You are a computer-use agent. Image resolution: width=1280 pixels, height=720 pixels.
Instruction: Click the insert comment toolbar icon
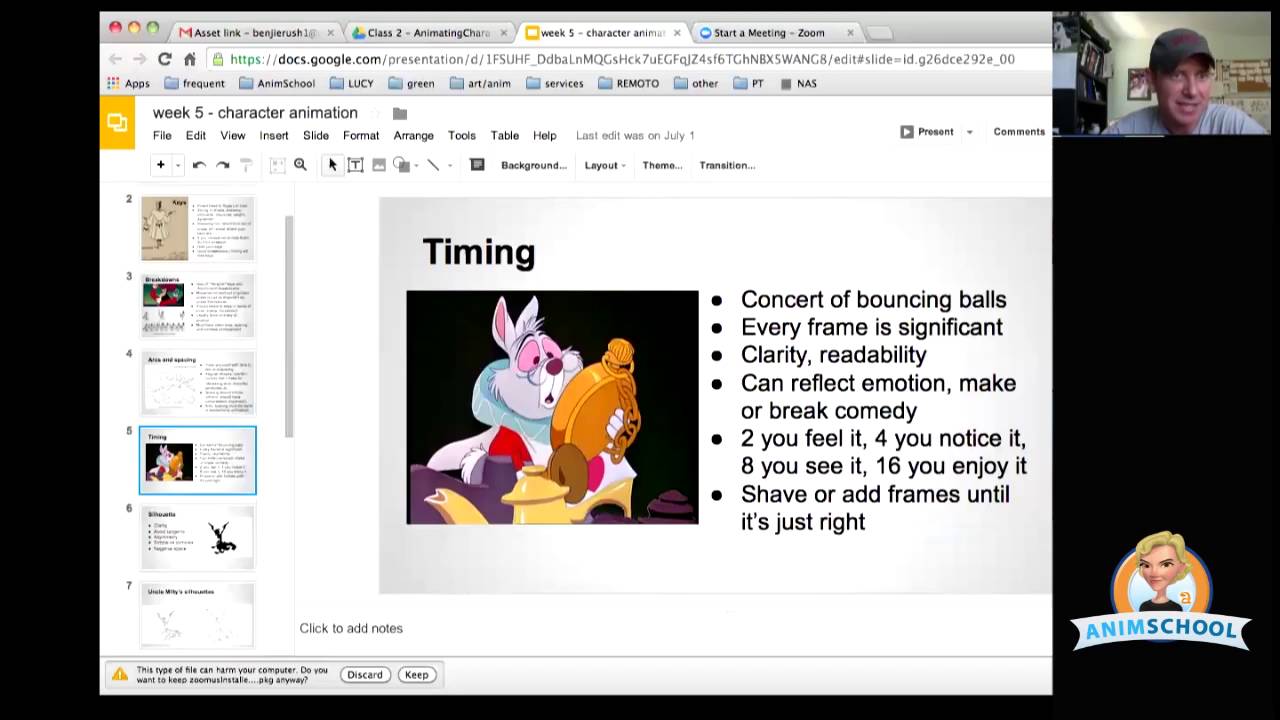pyautogui.click(x=477, y=165)
